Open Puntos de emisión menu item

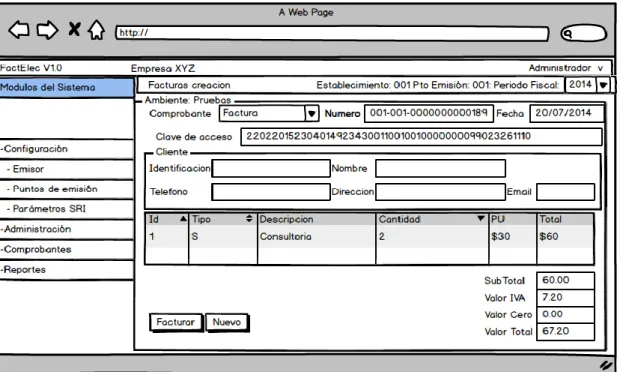(66, 189)
